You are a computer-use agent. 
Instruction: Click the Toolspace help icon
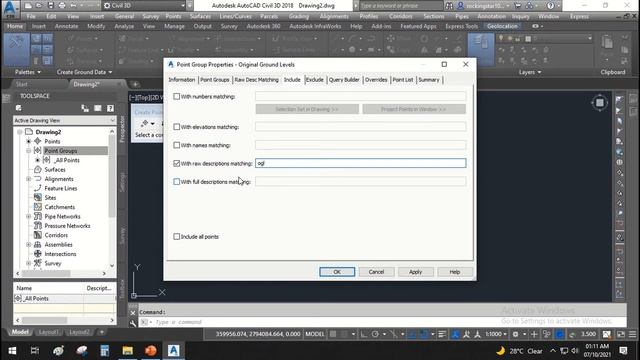point(110,108)
